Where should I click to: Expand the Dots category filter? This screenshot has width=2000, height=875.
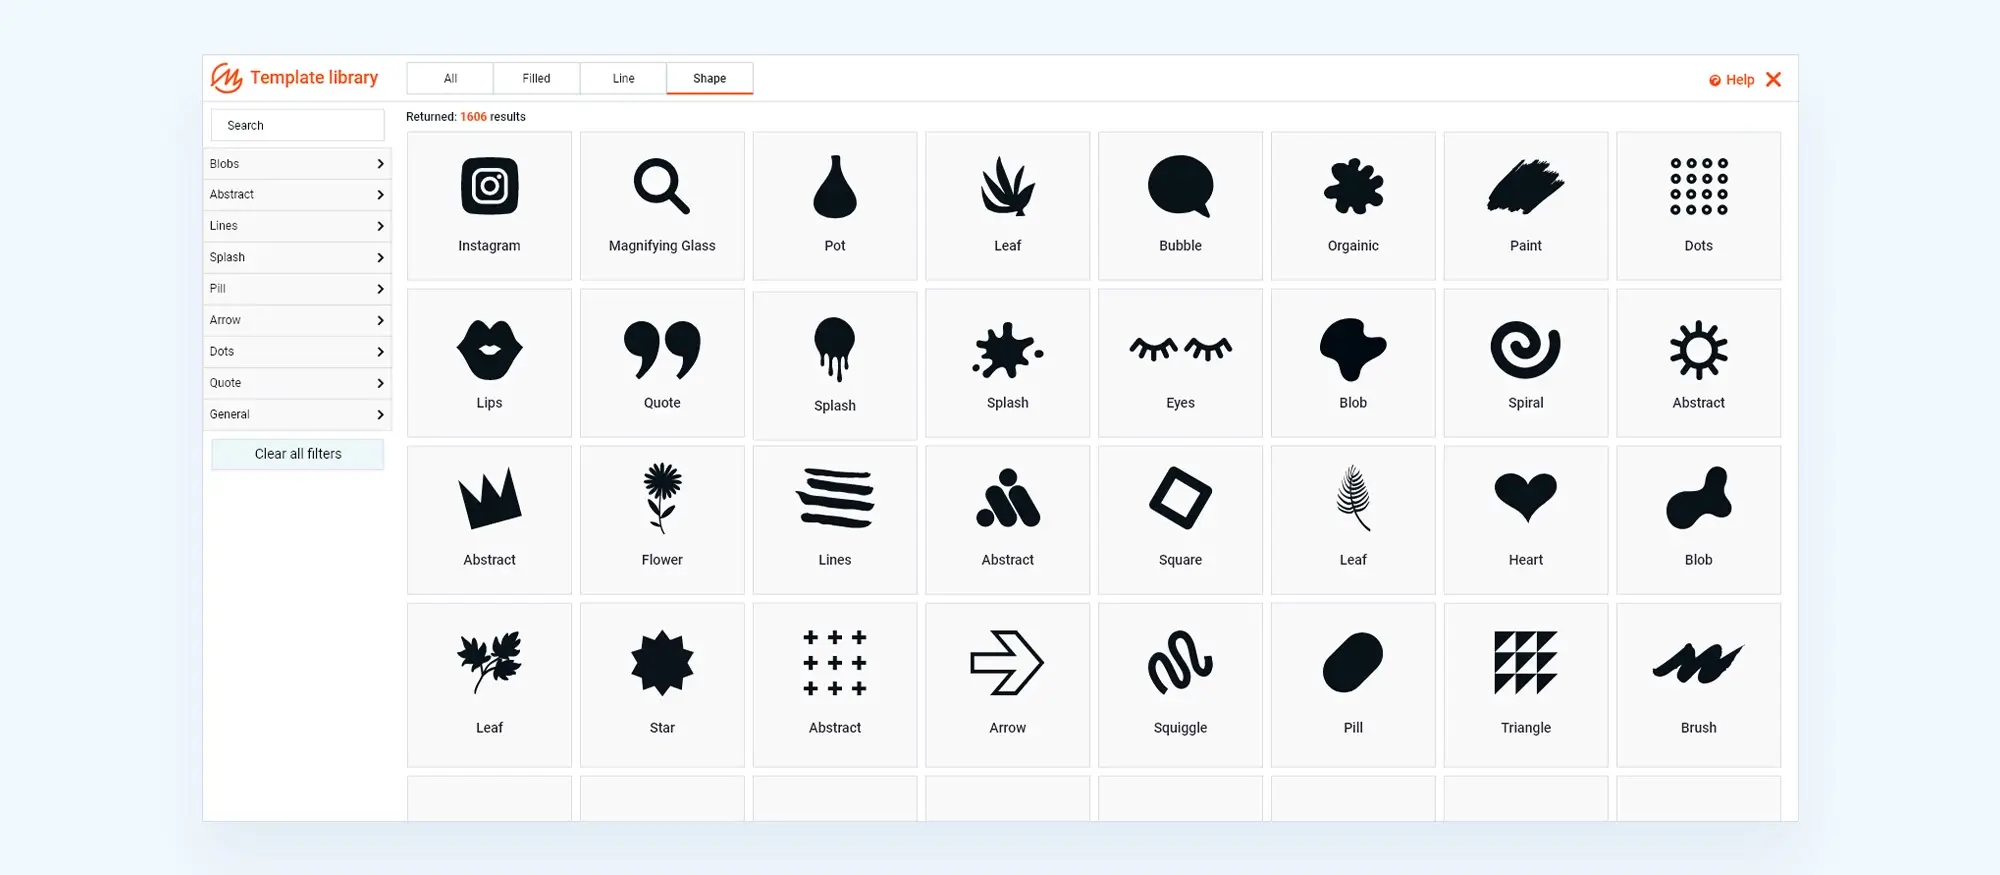pyautogui.click(x=297, y=352)
